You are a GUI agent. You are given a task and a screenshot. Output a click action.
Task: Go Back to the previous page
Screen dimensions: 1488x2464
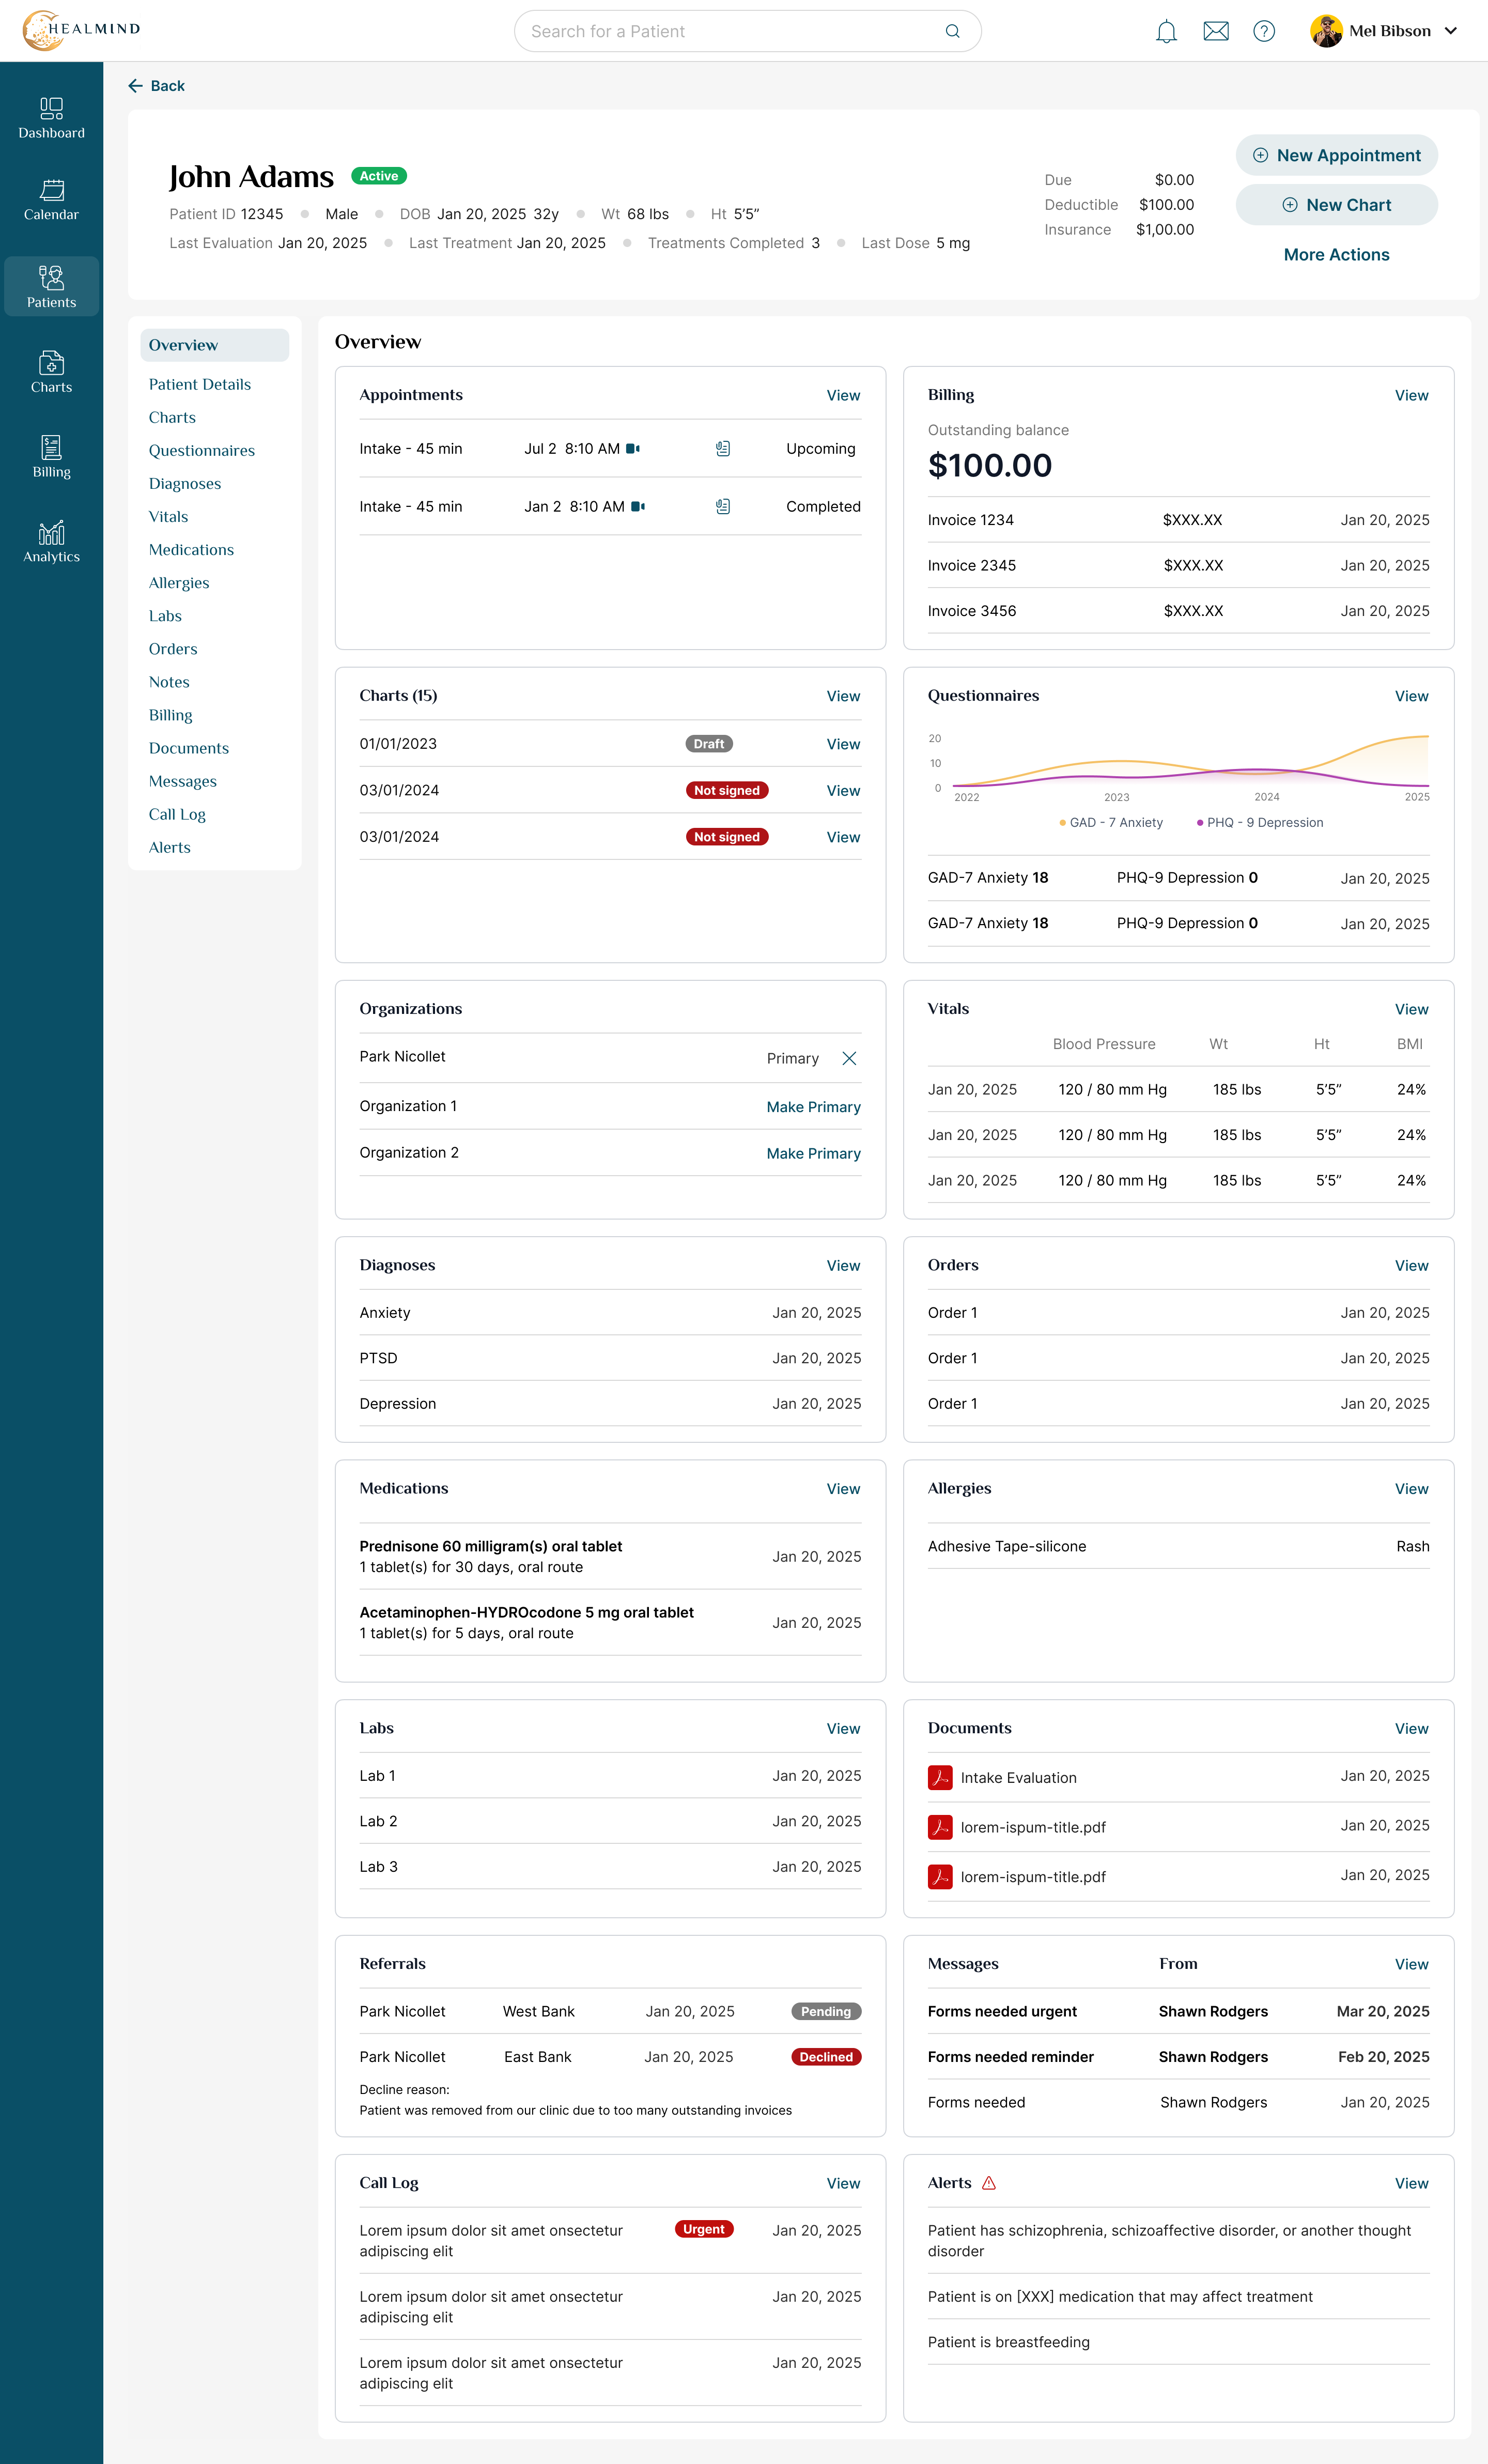156,86
